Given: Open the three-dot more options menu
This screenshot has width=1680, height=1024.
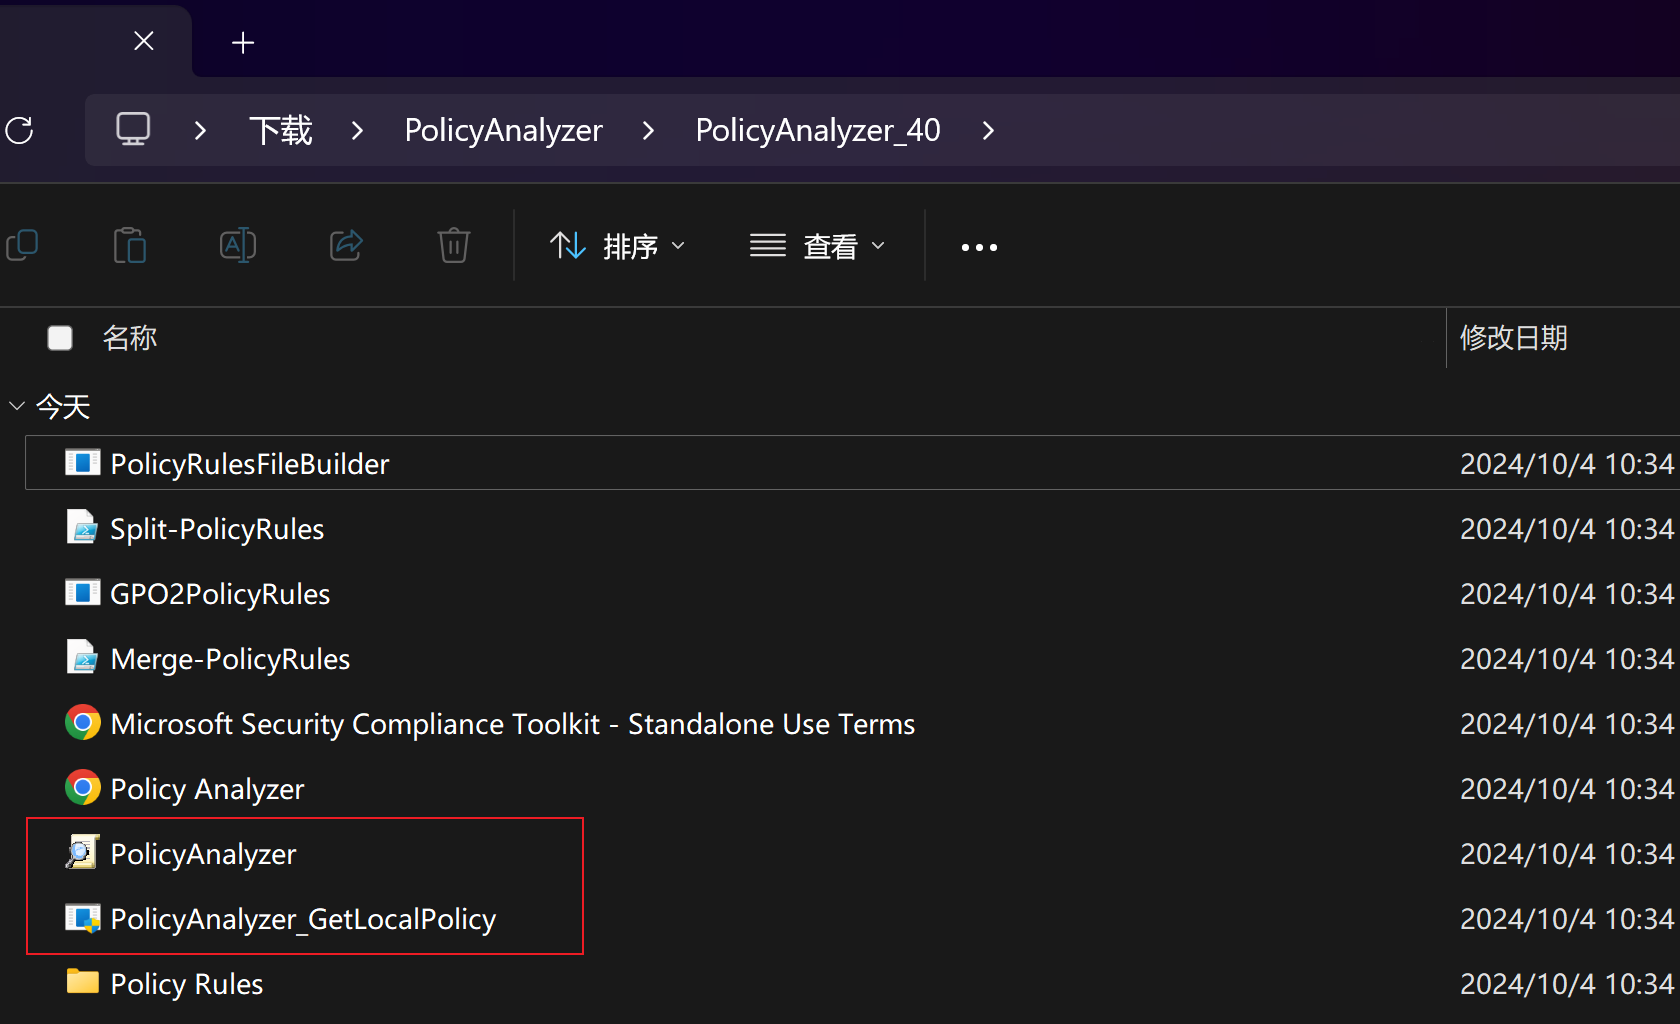Looking at the screenshot, I should click(979, 247).
